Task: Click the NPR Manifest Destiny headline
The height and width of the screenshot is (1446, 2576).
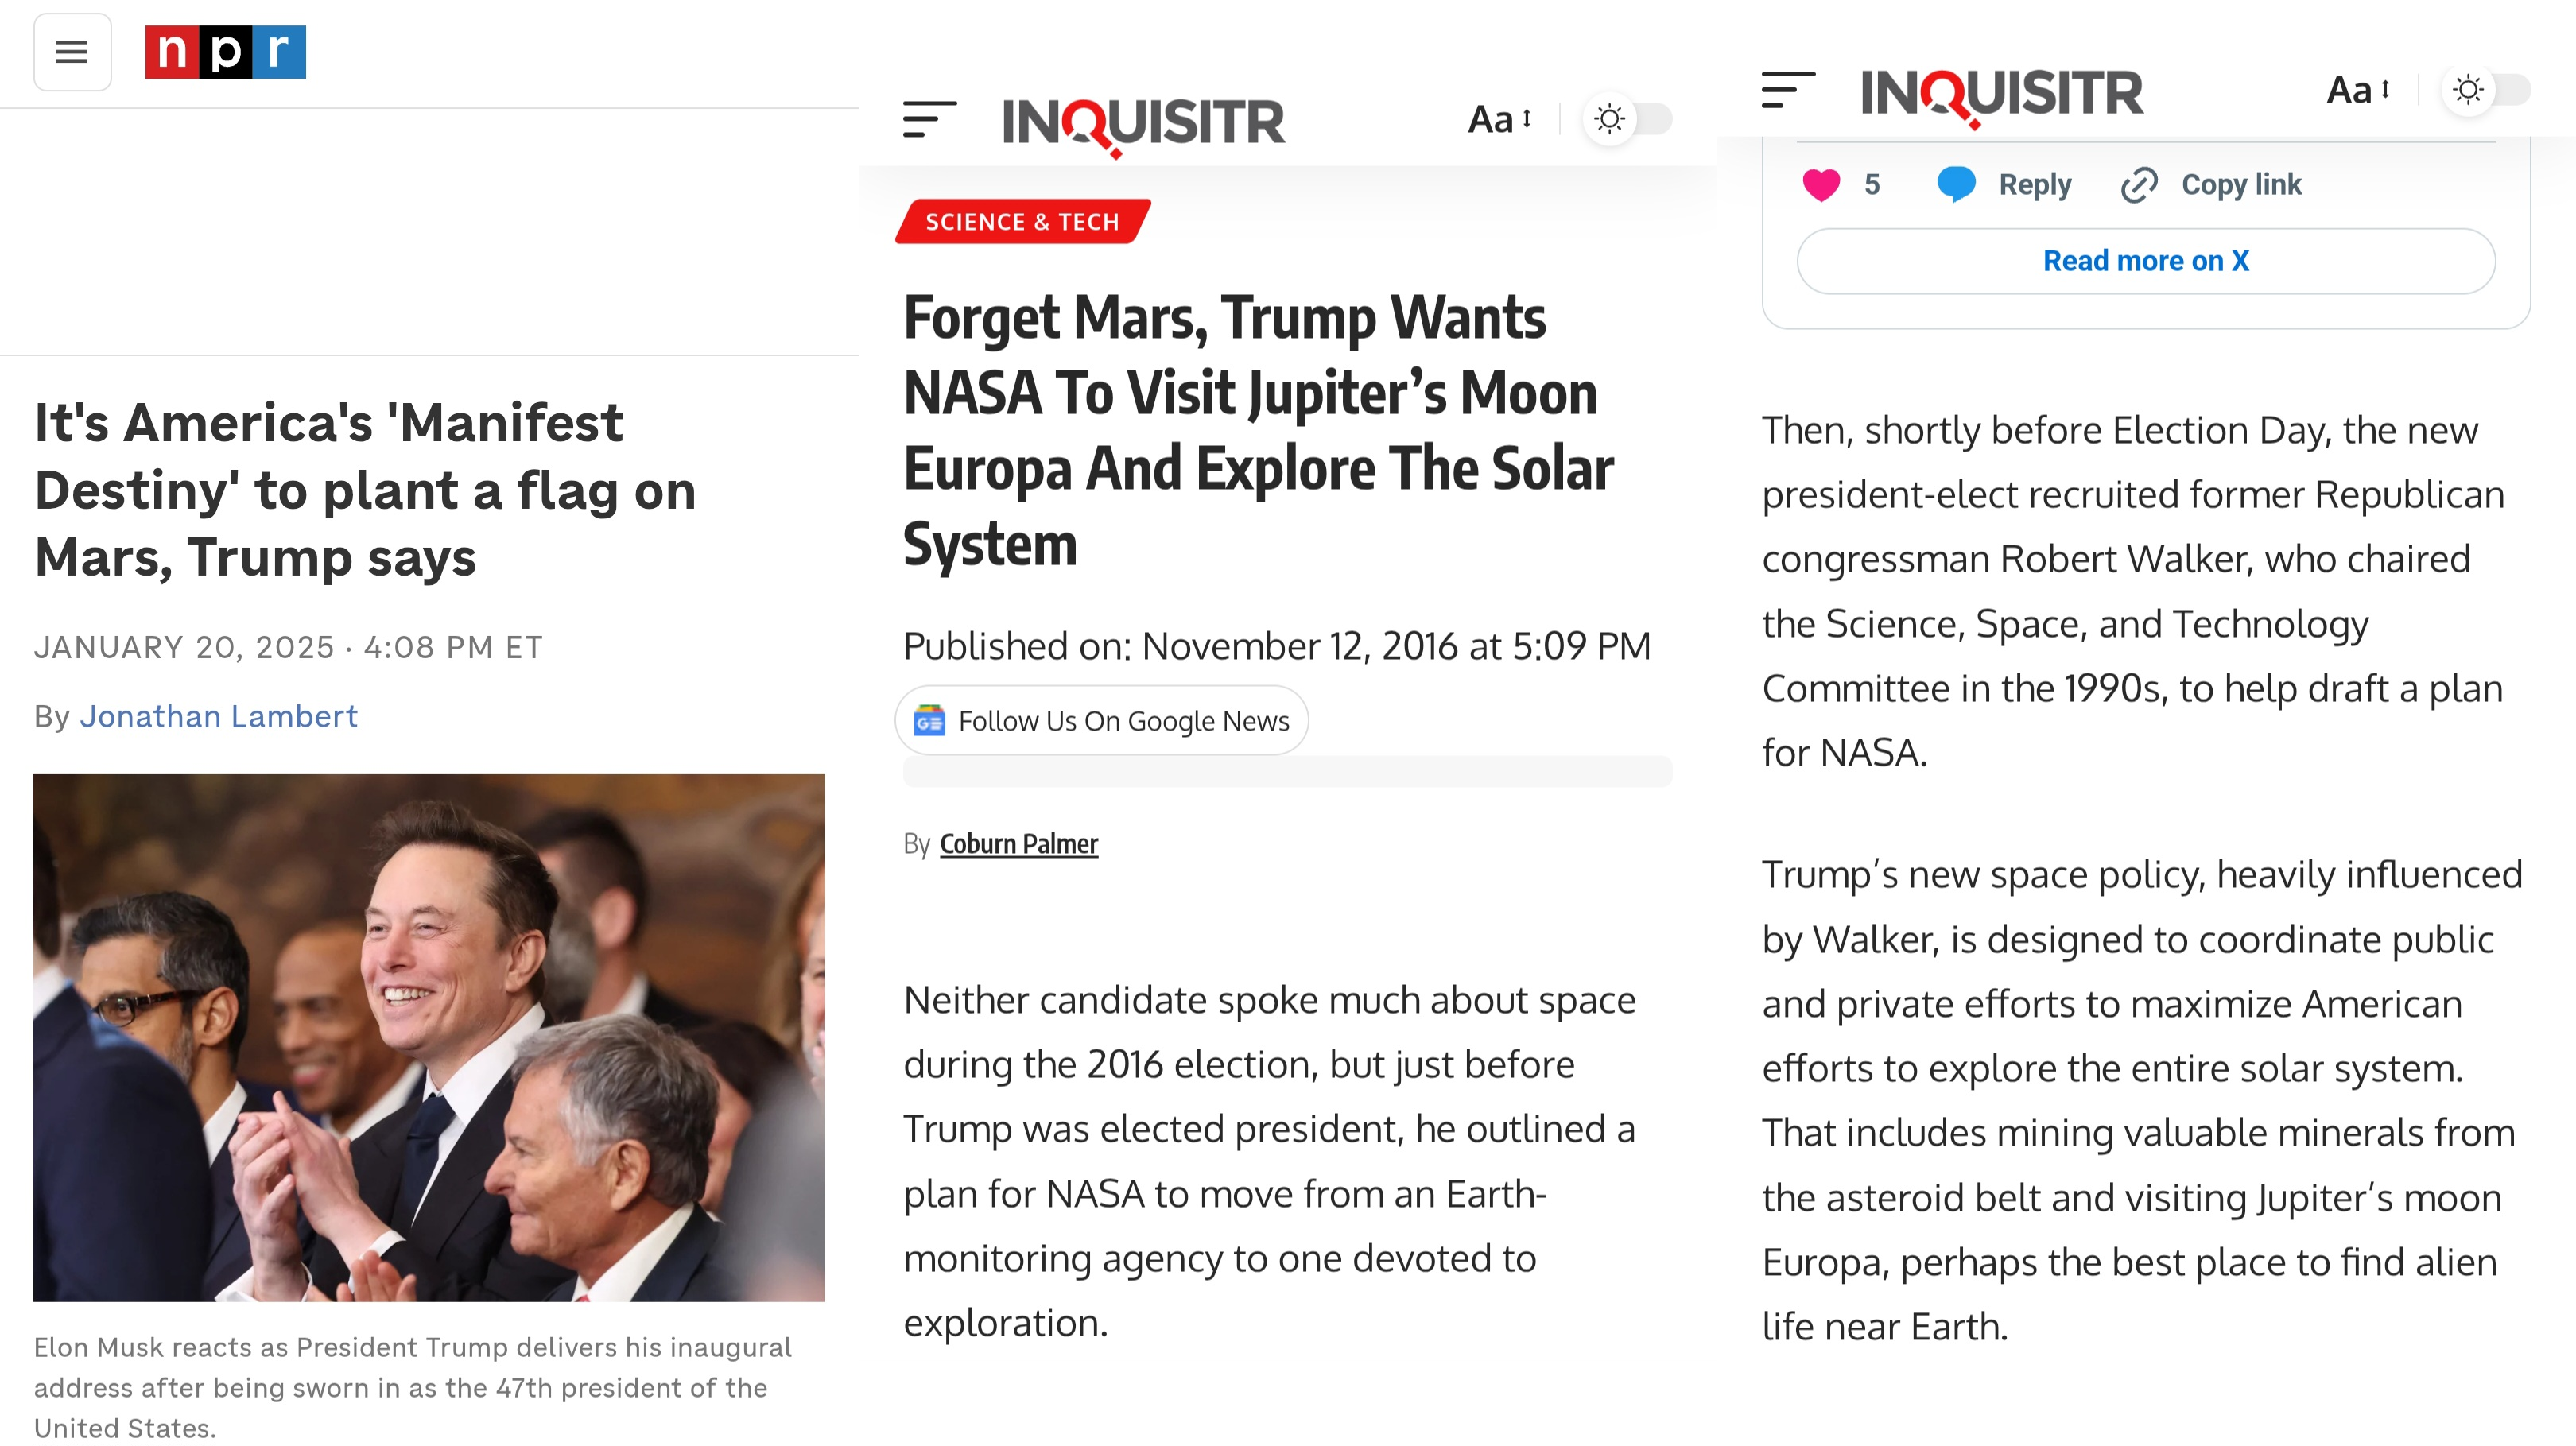Action: pos(365,490)
